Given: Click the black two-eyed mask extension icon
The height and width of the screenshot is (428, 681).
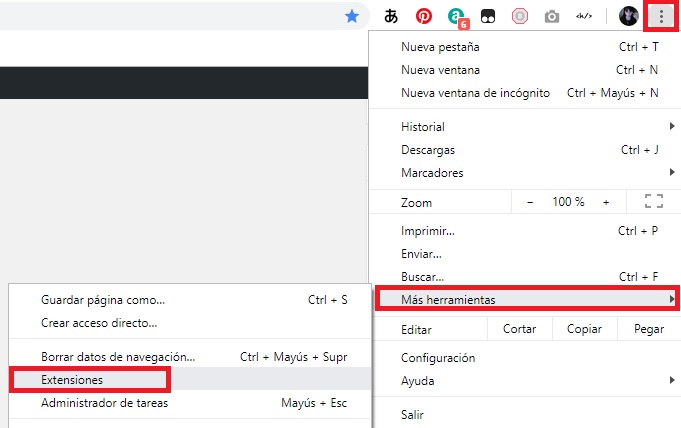Looking at the screenshot, I should 488,16.
